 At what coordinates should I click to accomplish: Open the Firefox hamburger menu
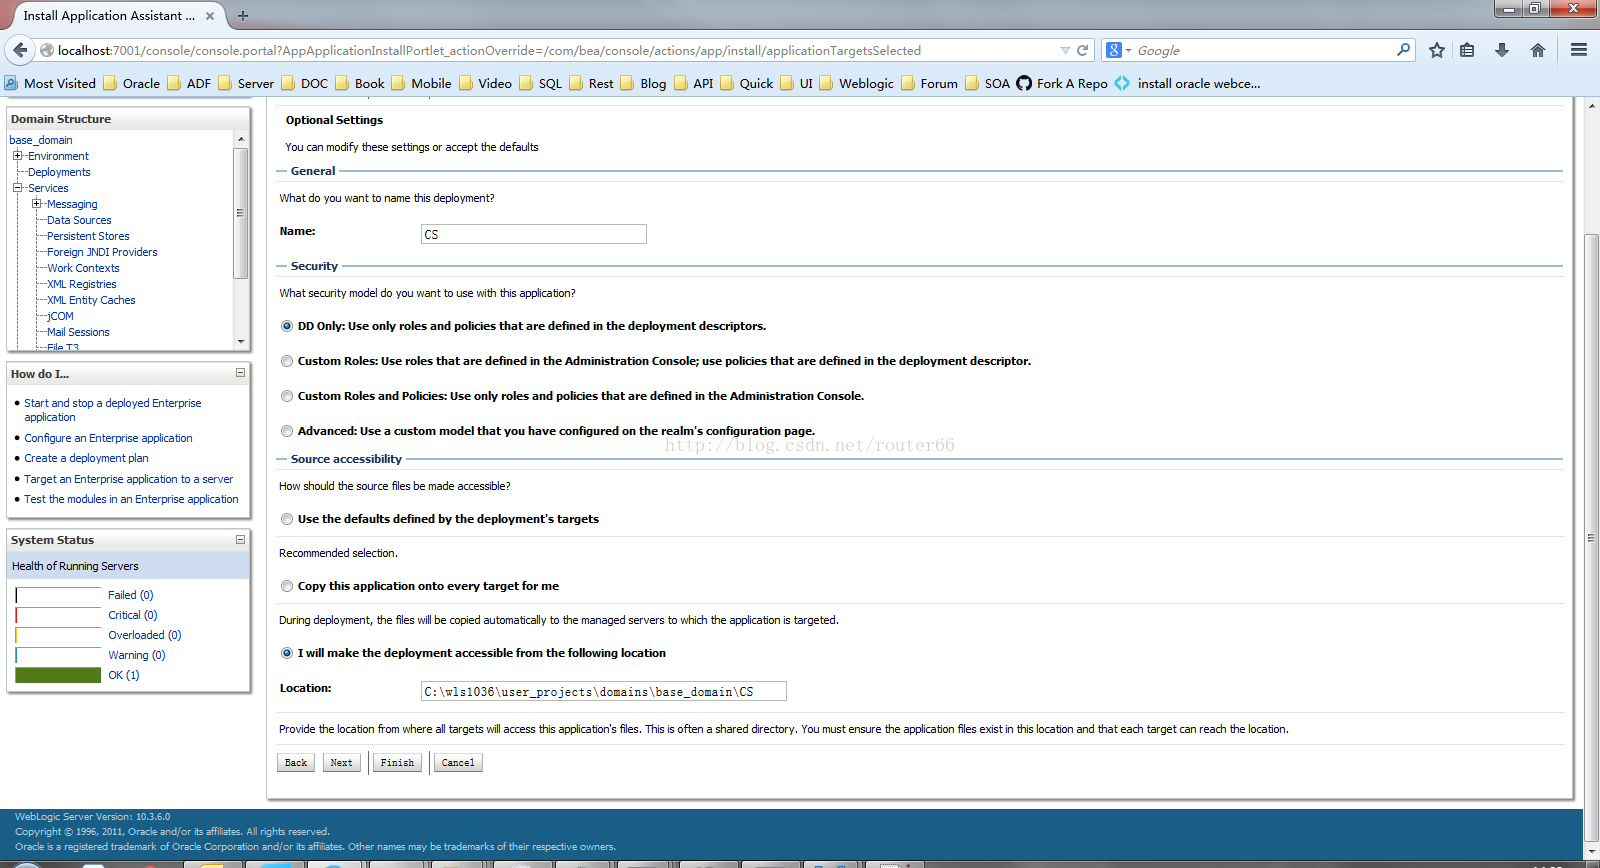pos(1579,50)
